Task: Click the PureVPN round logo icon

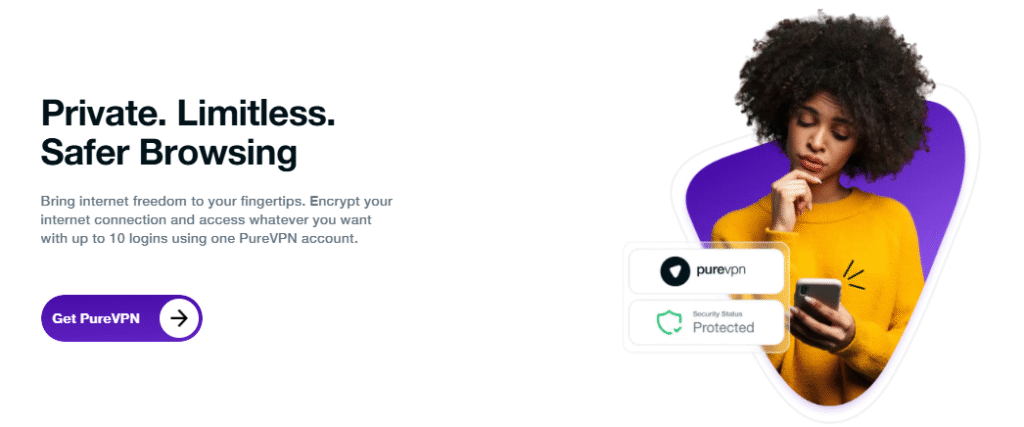Action: click(676, 272)
